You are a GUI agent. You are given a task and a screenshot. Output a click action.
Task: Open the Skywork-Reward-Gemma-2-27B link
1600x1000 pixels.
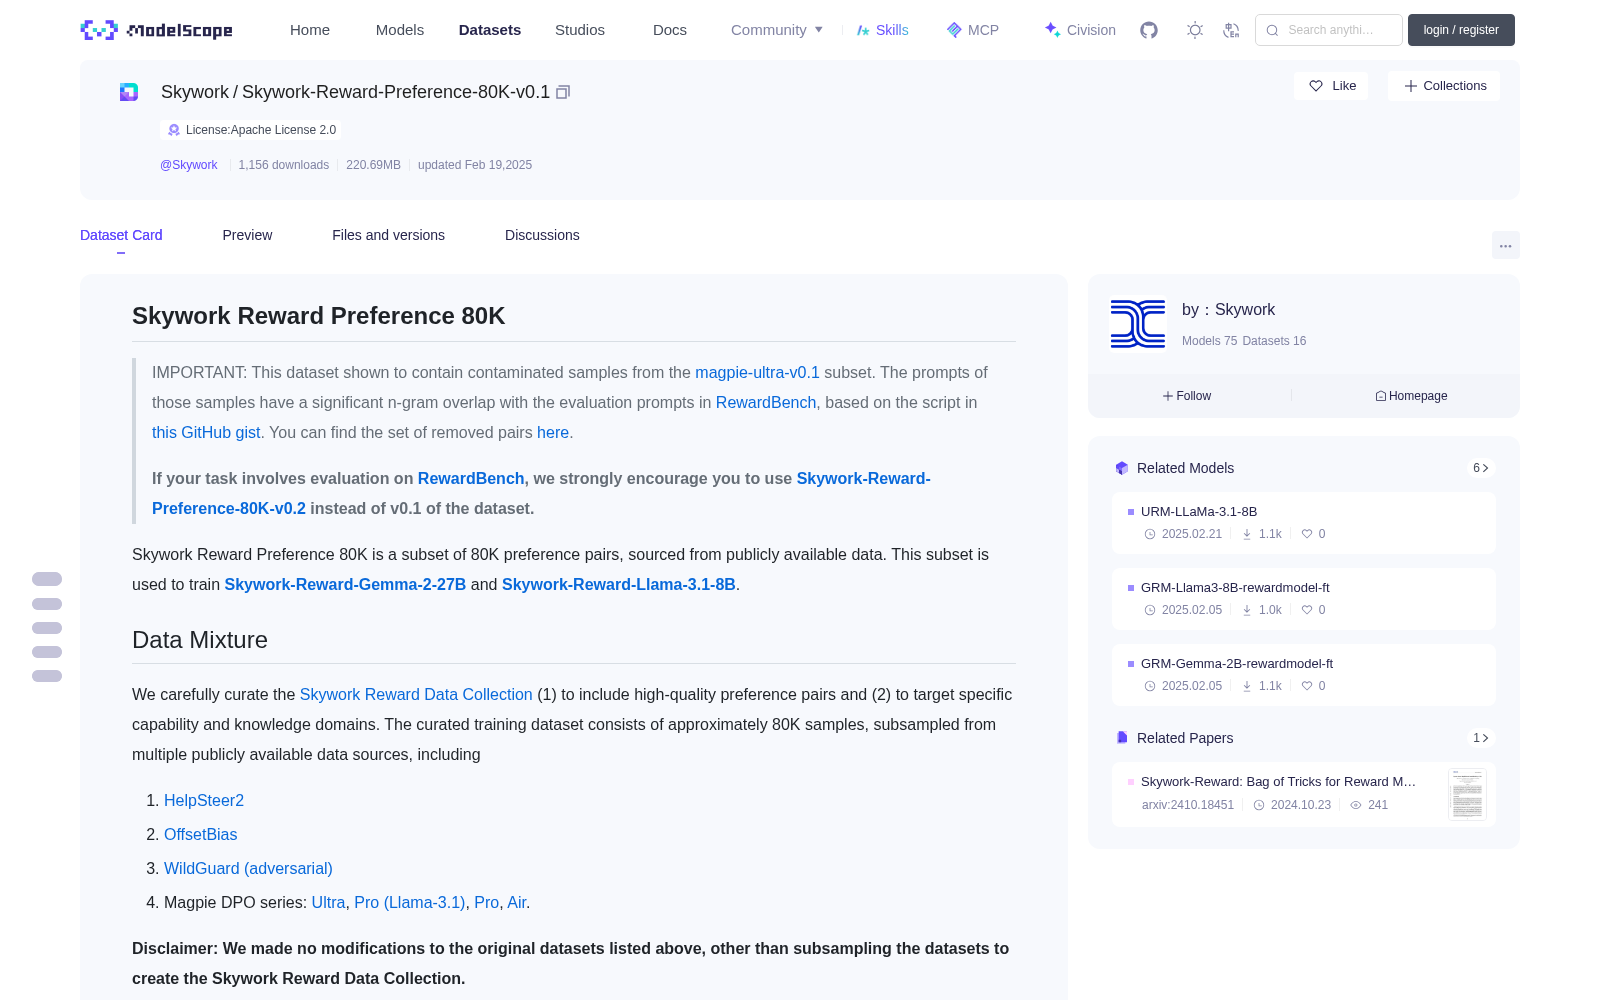(x=345, y=584)
